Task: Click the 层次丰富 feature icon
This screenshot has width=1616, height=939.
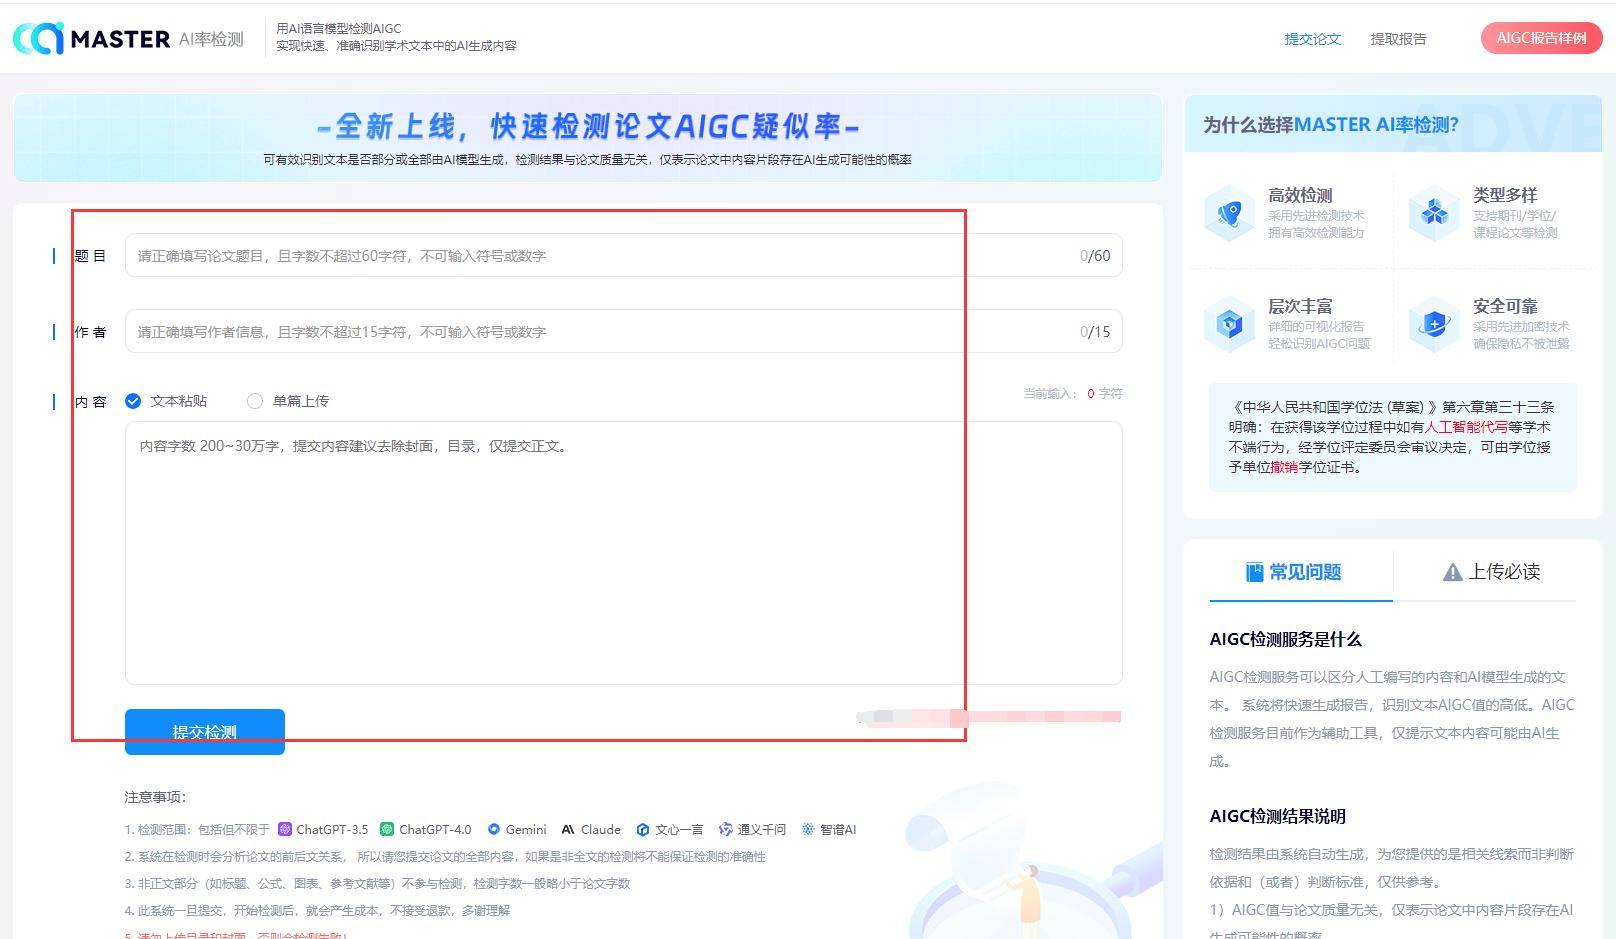Action: 1229,324
